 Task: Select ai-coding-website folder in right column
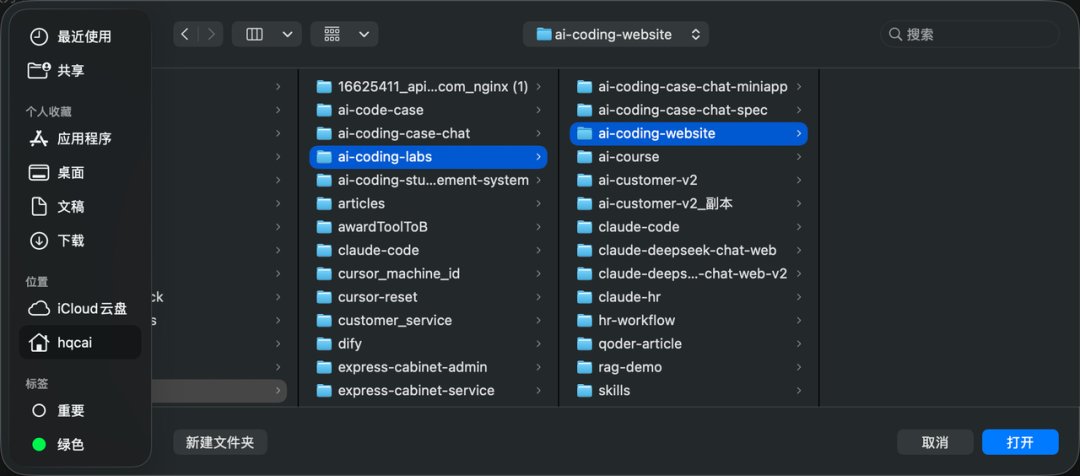[x=689, y=134]
